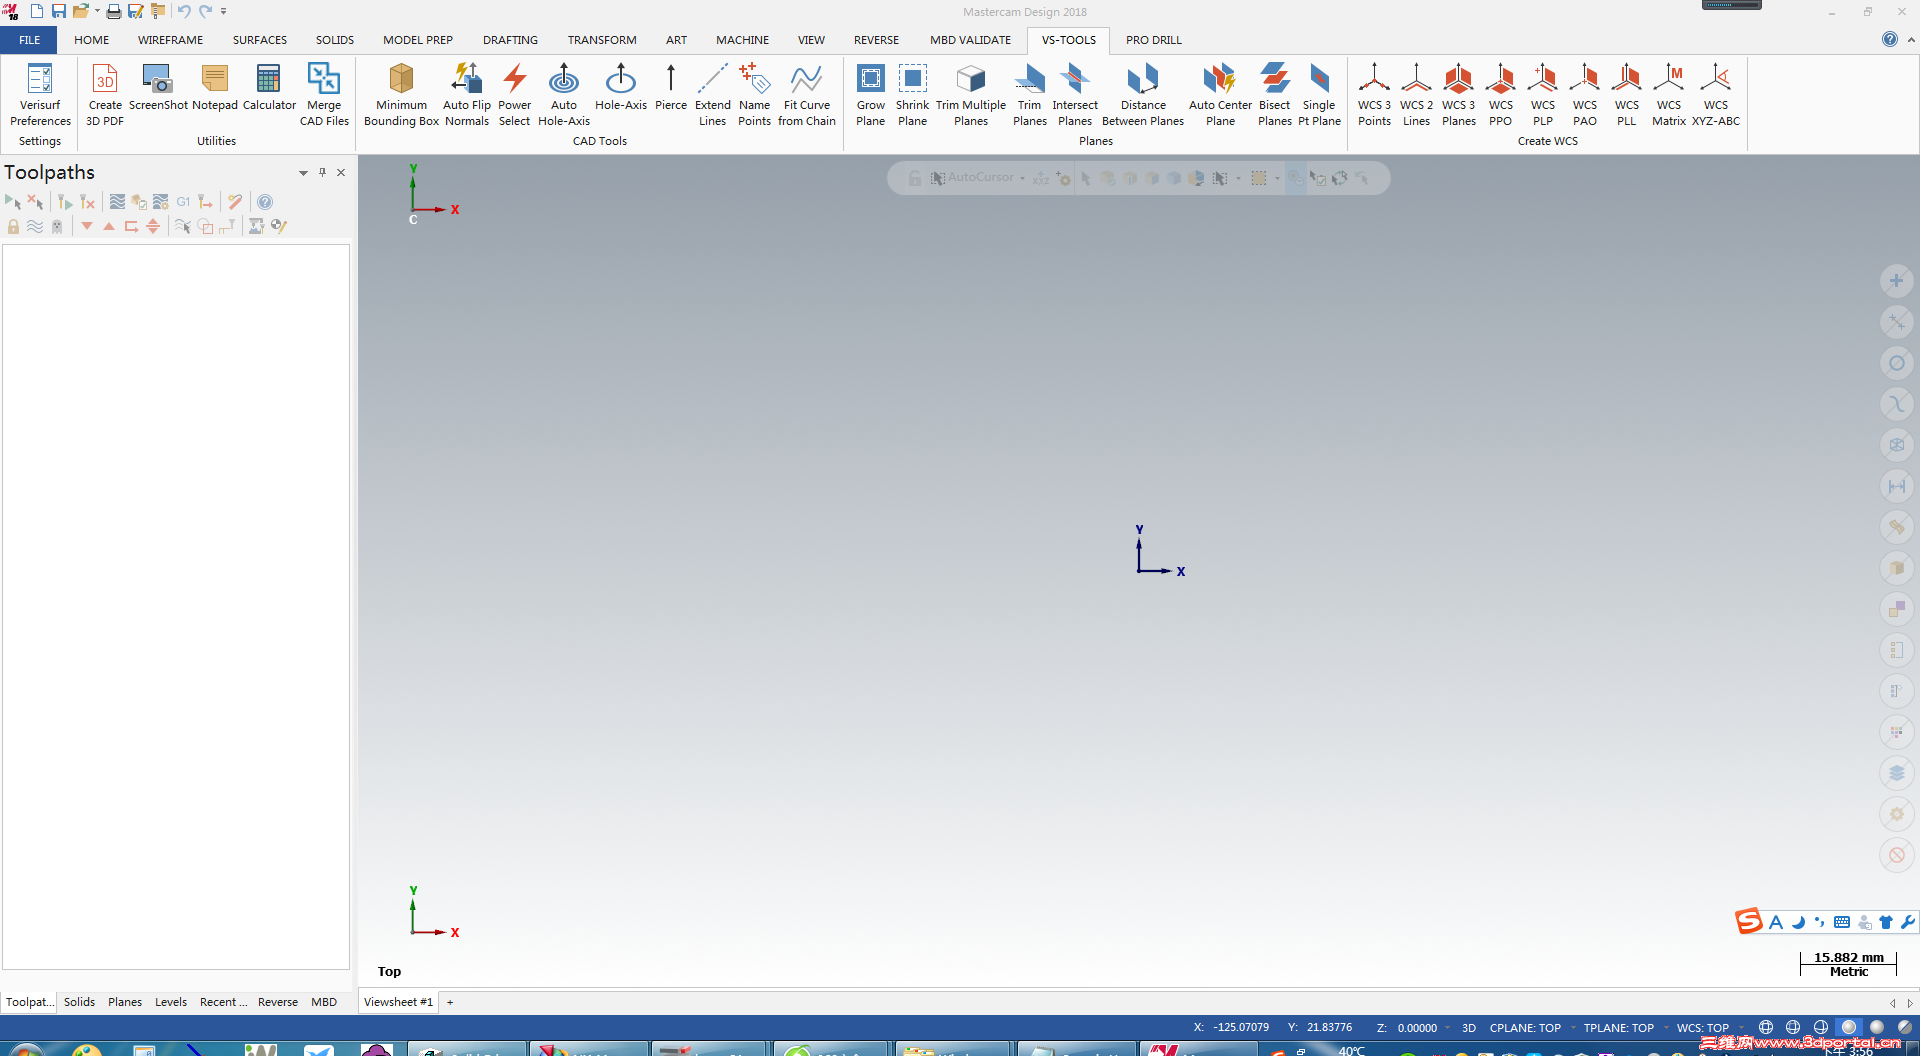
Task: Undo the last action
Action: 184,11
